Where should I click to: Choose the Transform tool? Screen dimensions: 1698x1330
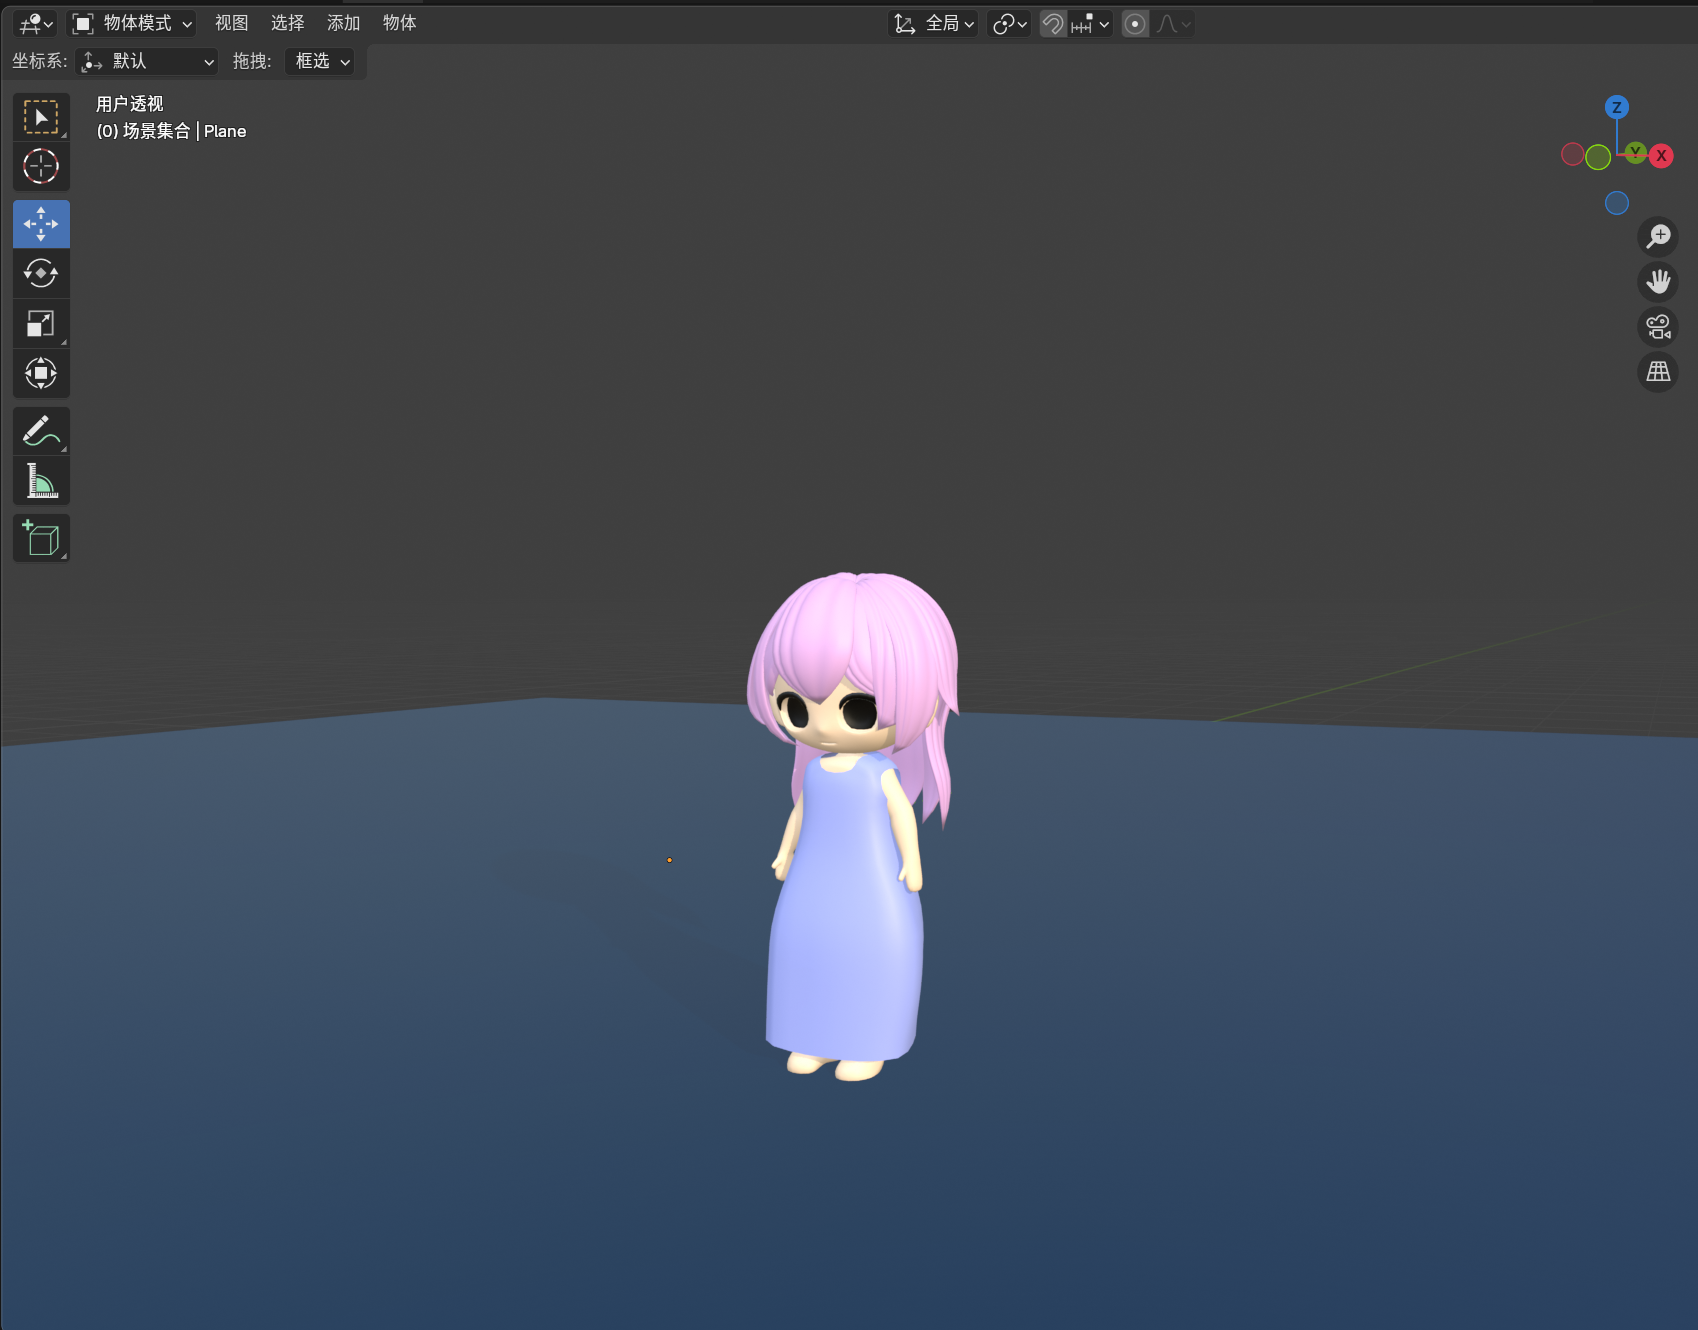tap(41, 373)
